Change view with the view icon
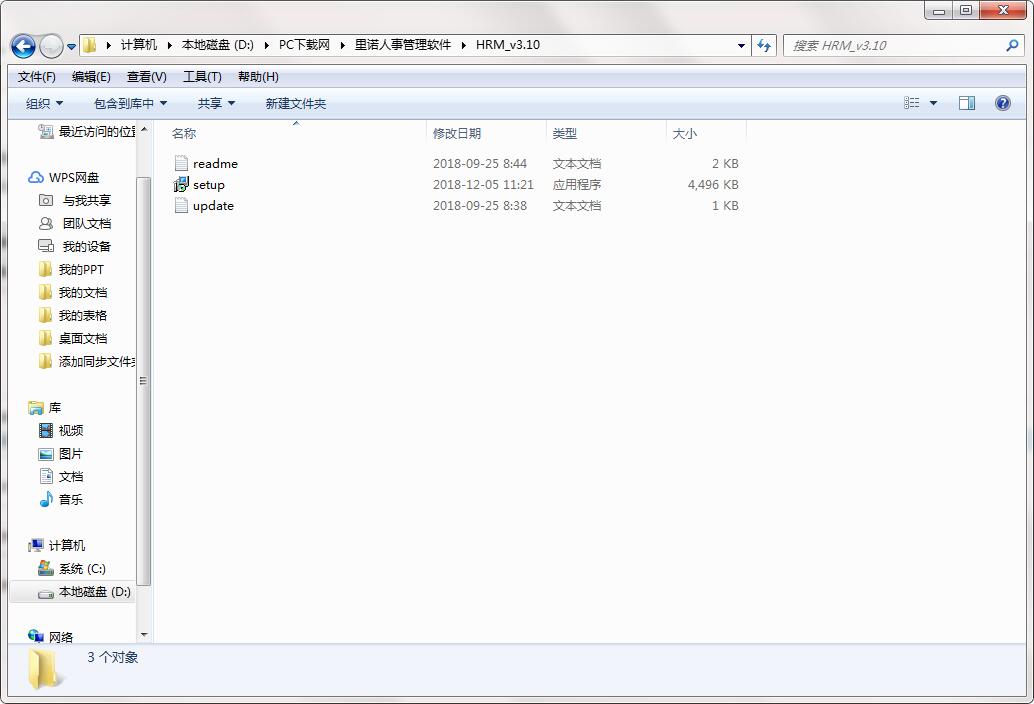Image resolution: width=1034 pixels, height=704 pixels. (x=911, y=103)
